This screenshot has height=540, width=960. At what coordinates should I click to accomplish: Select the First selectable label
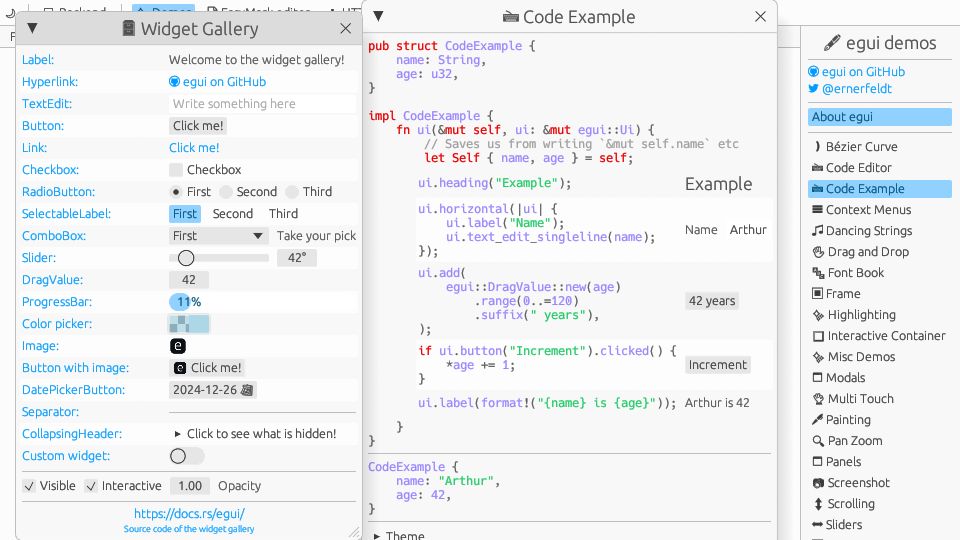point(185,214)
